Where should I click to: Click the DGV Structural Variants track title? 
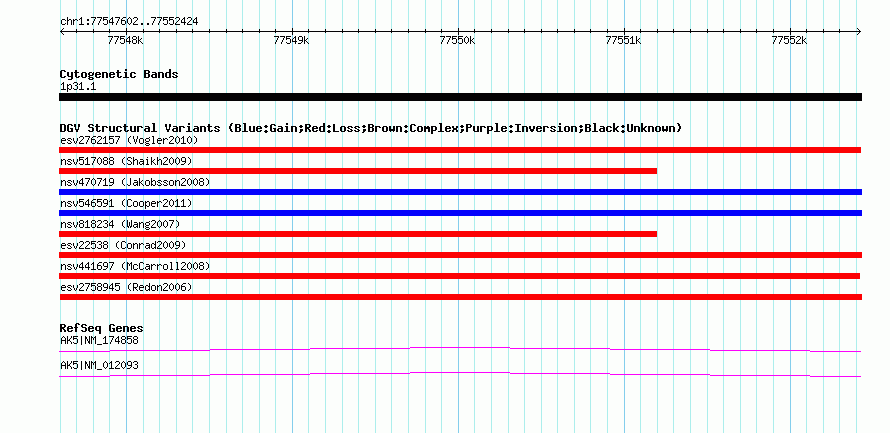click(x=371, y=128)
